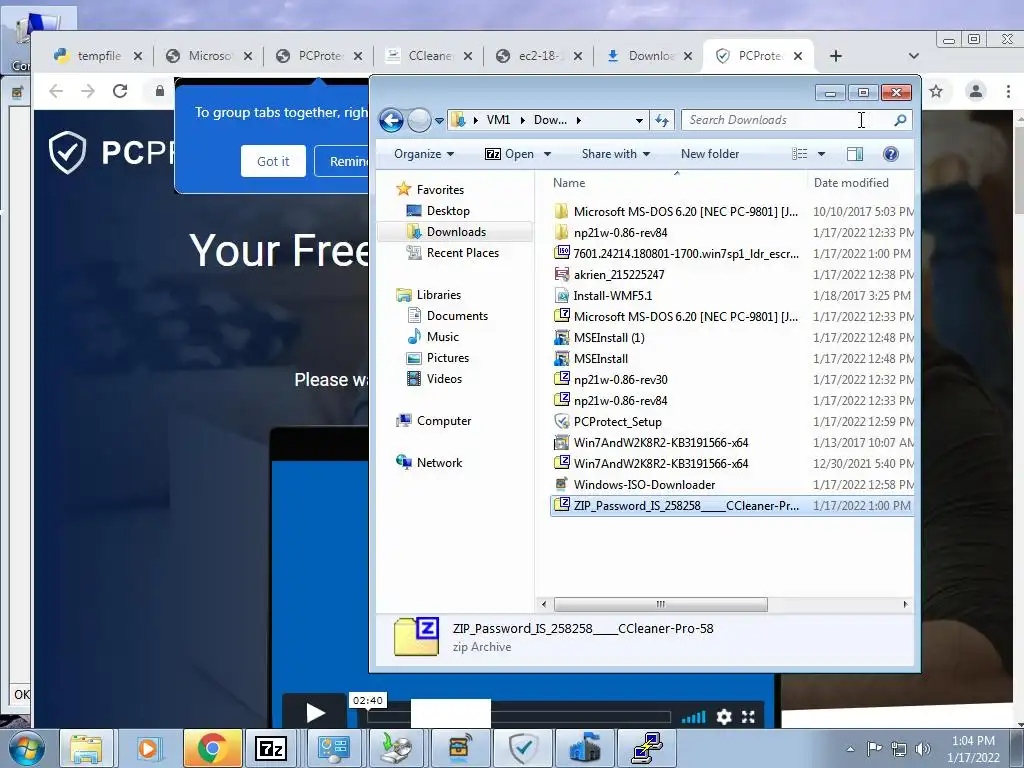Open the Windows Start button
The height and width of the screenshot is (768, 1024).
[25, 748]
